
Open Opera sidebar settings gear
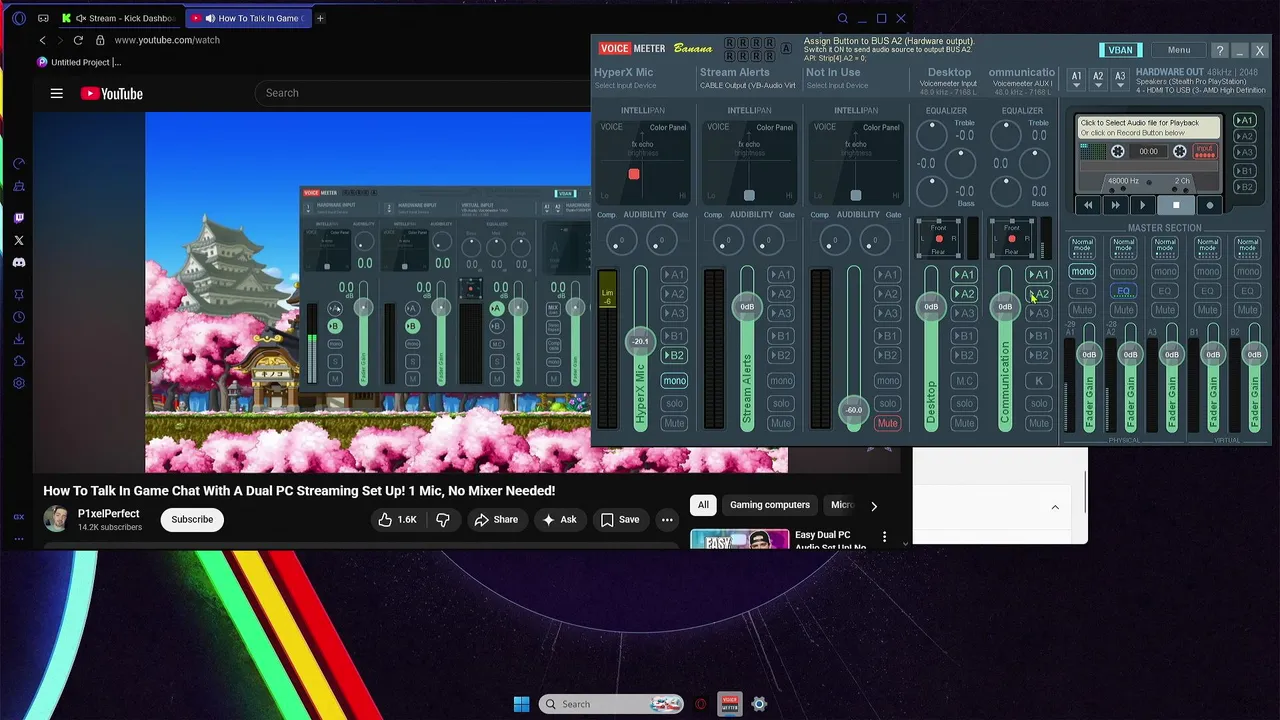pyautogui.click(x=19, y=383)
